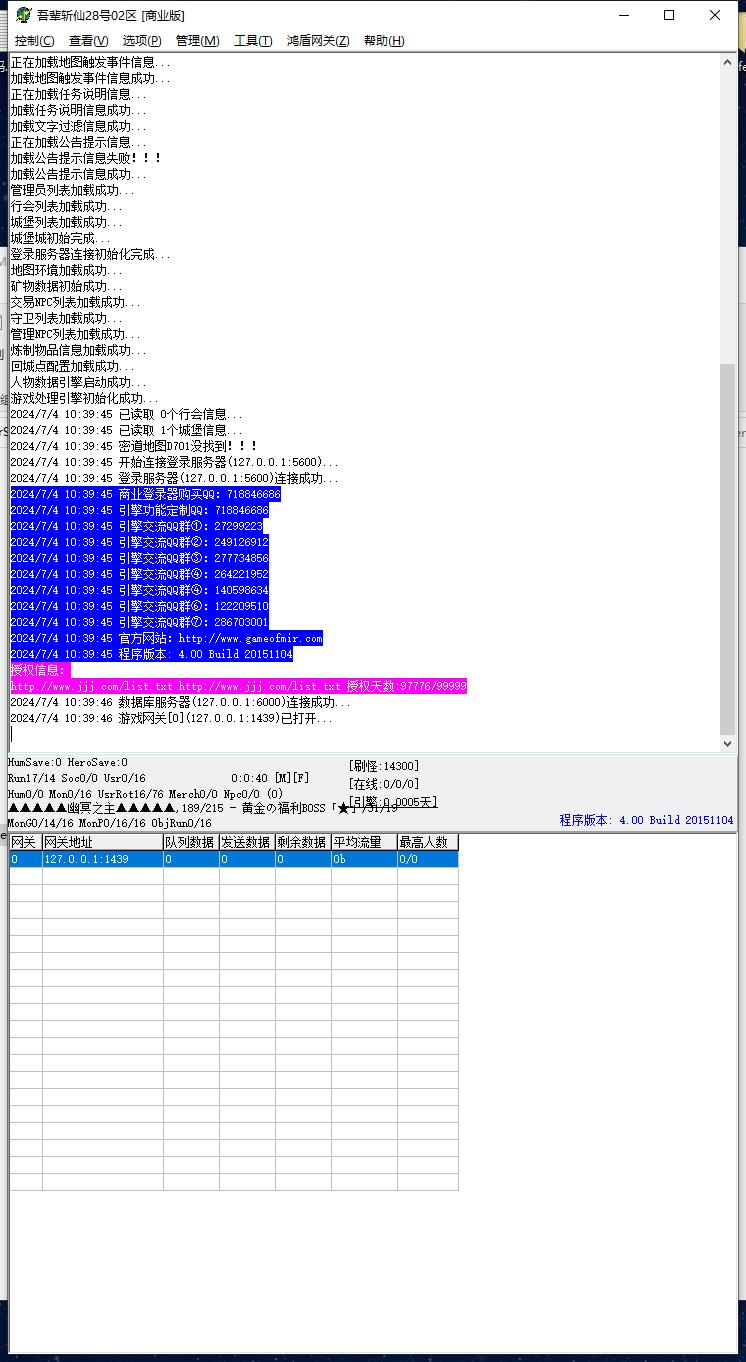This screenshot has width=746, height=1362.
Task: Open the 帮助(H) menu
Action: 384,41
